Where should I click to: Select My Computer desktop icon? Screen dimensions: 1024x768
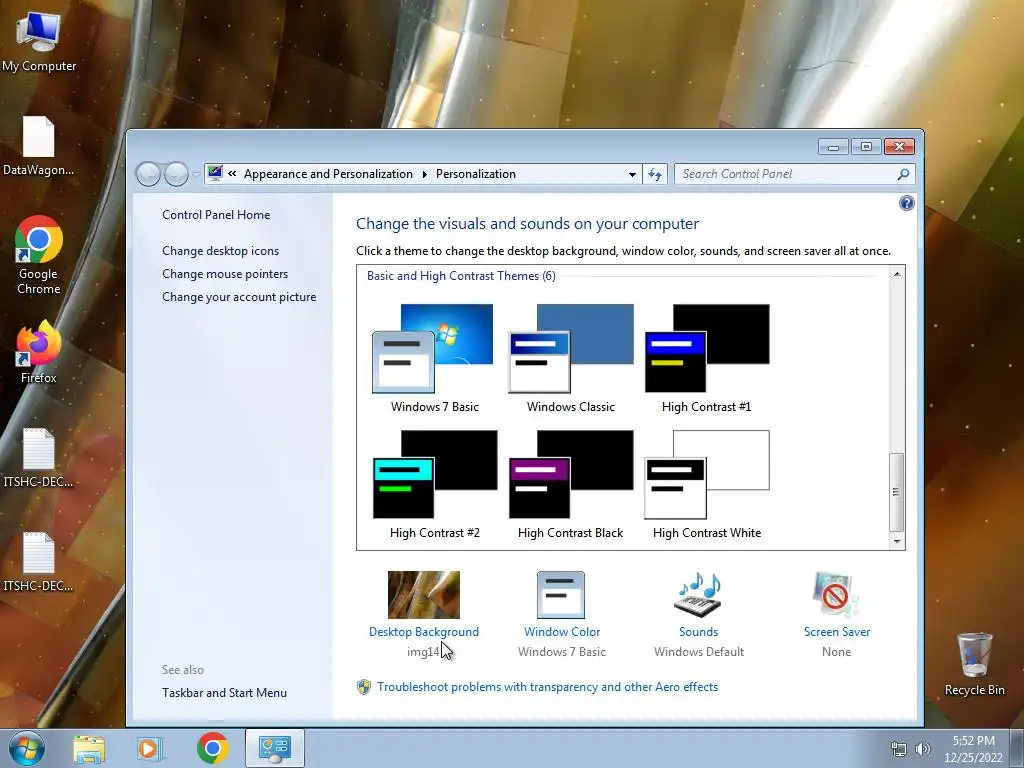coord(39,42)
